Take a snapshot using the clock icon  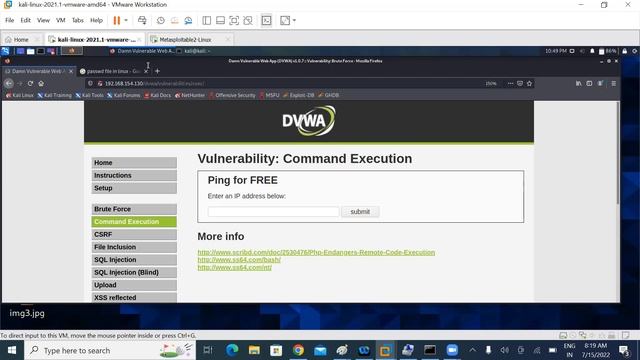tap(160, 20)
